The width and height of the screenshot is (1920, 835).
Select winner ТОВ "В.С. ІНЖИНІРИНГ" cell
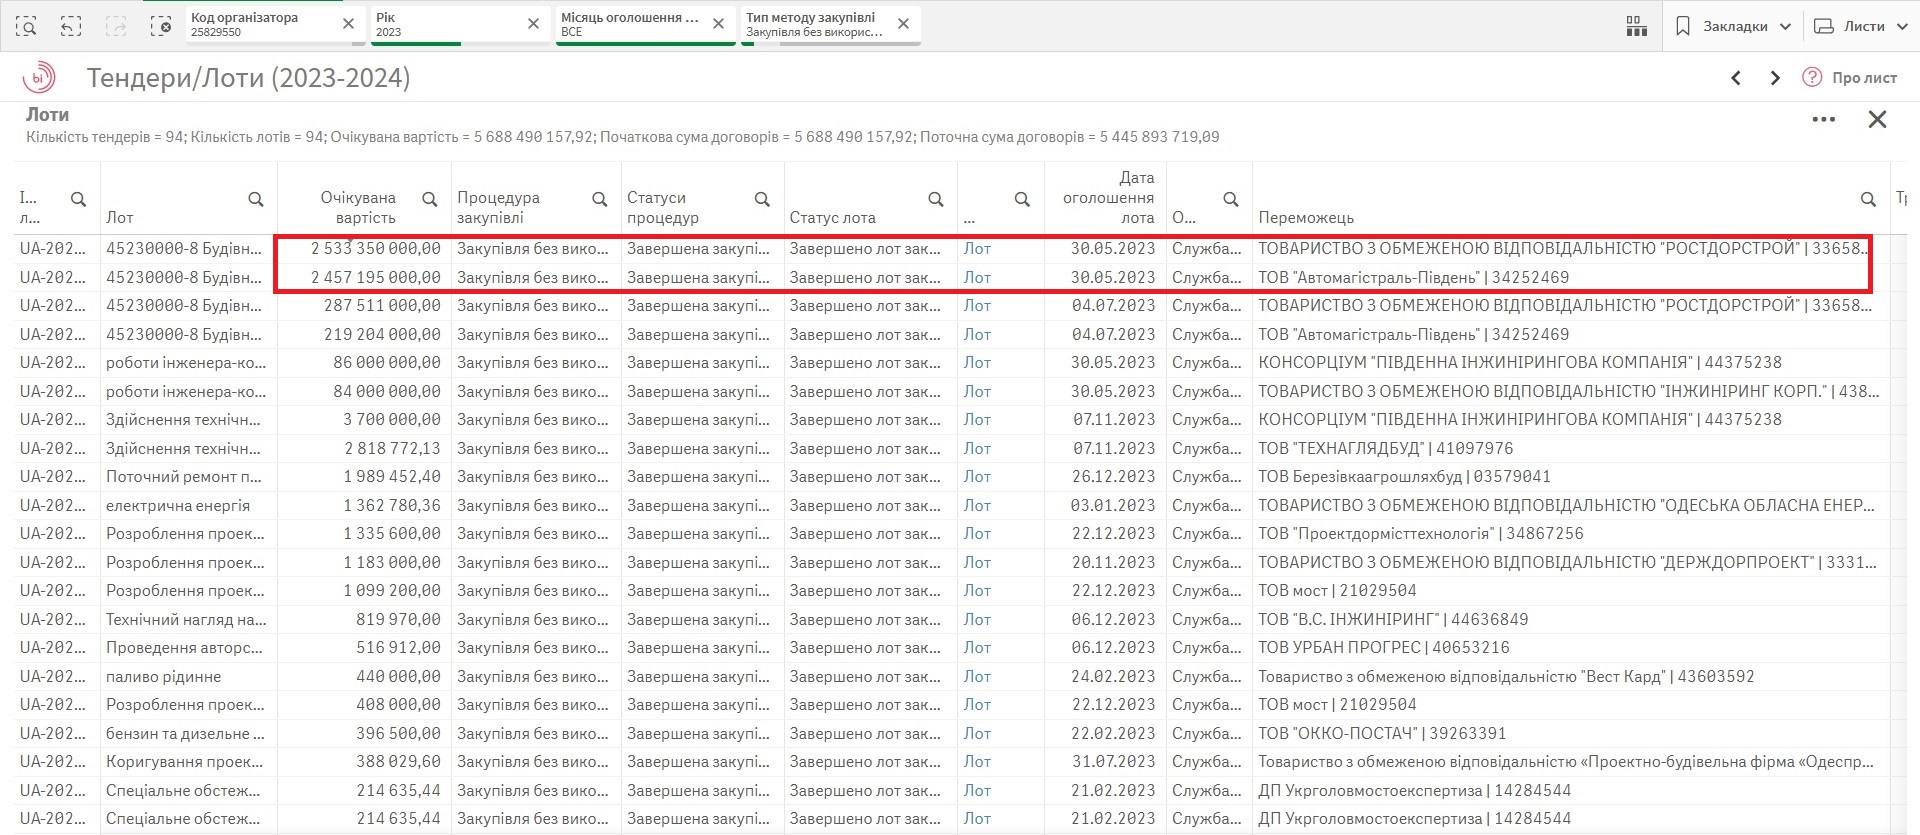[1571, 620]
